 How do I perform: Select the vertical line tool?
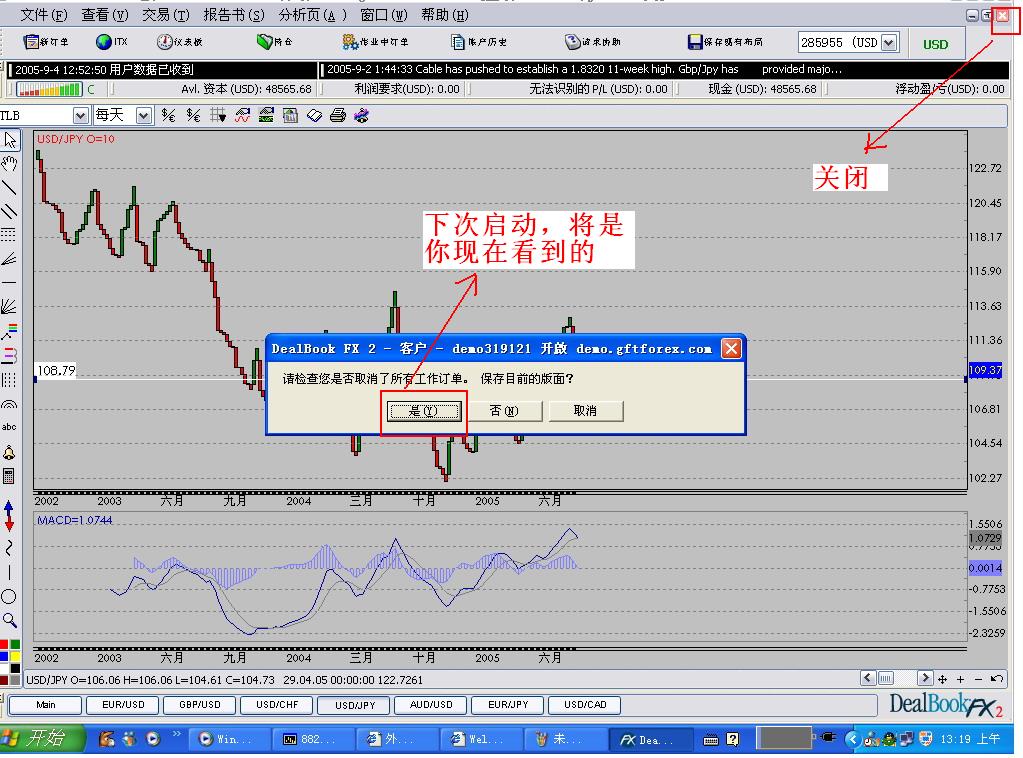9,572
